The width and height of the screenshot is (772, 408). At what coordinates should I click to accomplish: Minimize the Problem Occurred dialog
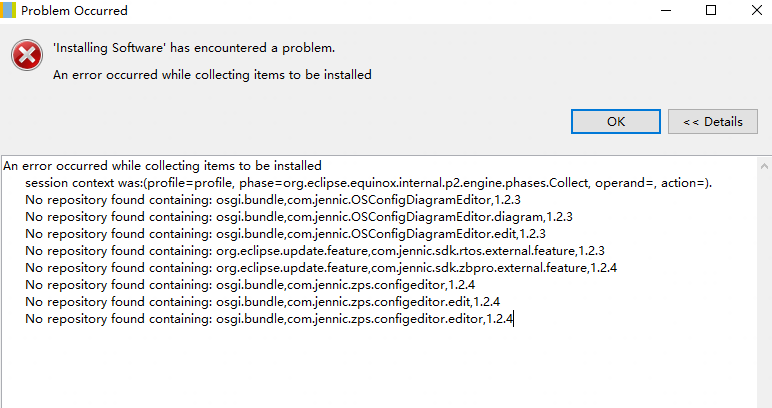point(664,10)
